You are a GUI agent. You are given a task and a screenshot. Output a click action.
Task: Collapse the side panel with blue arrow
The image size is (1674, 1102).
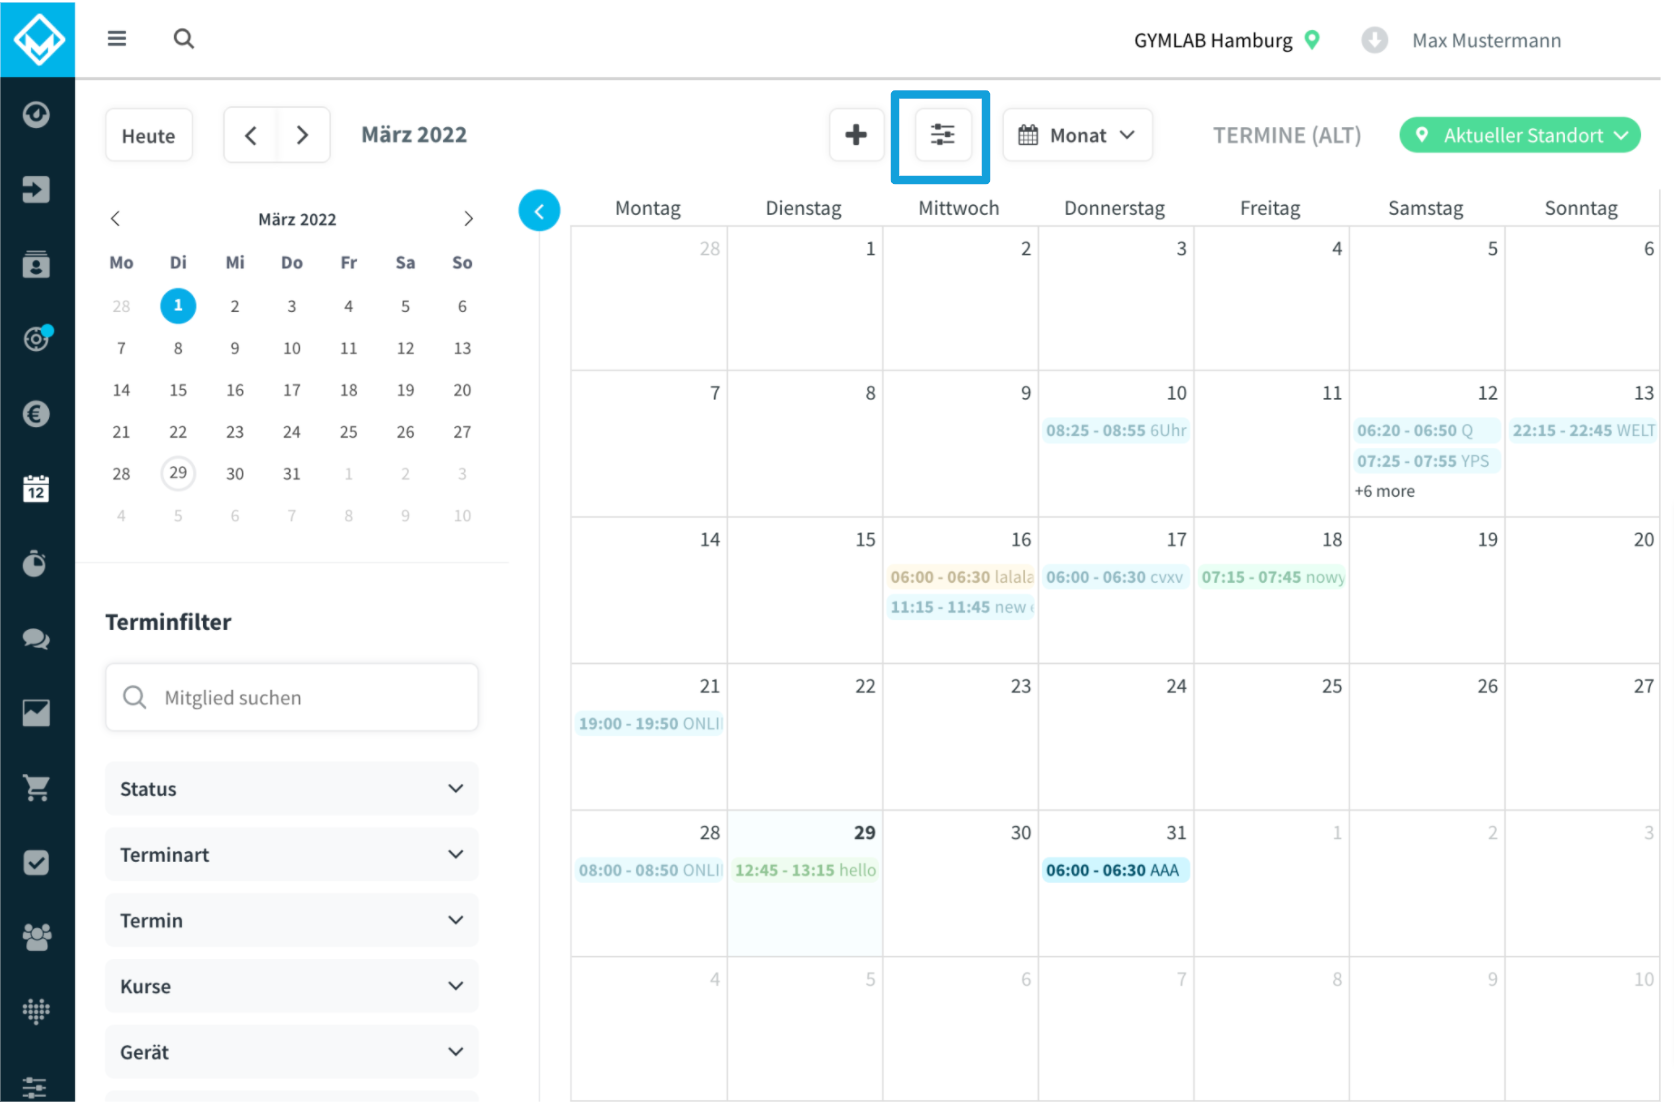click(x=539, y=211)
